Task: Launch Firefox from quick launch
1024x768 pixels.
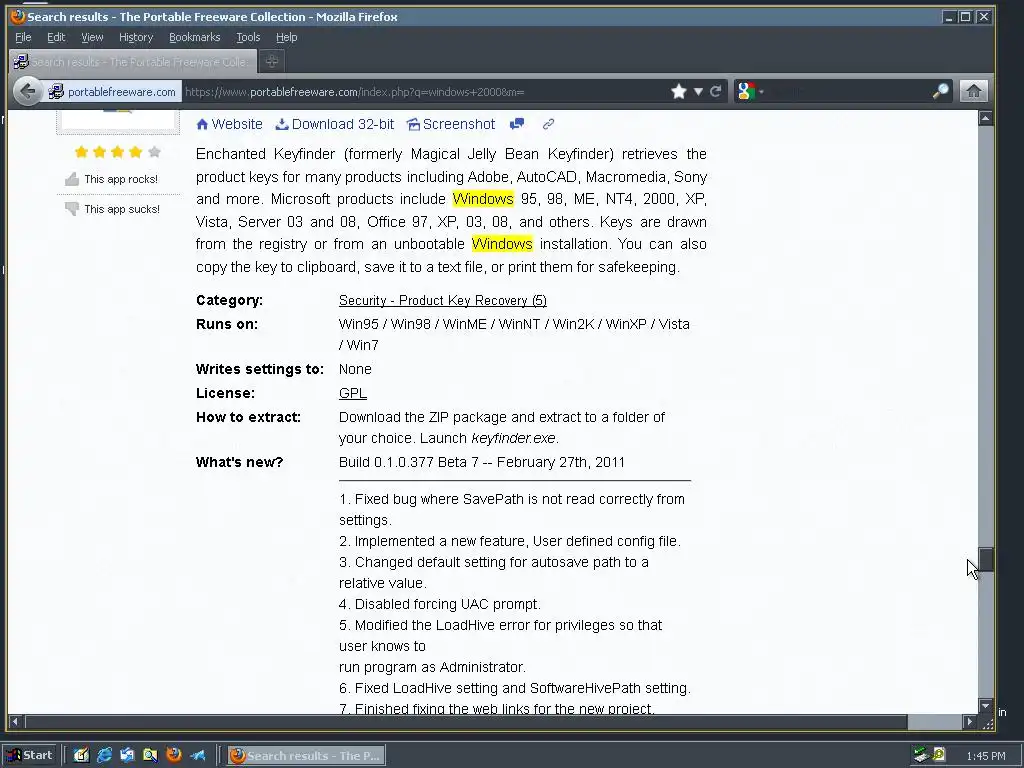Action: 174,755
